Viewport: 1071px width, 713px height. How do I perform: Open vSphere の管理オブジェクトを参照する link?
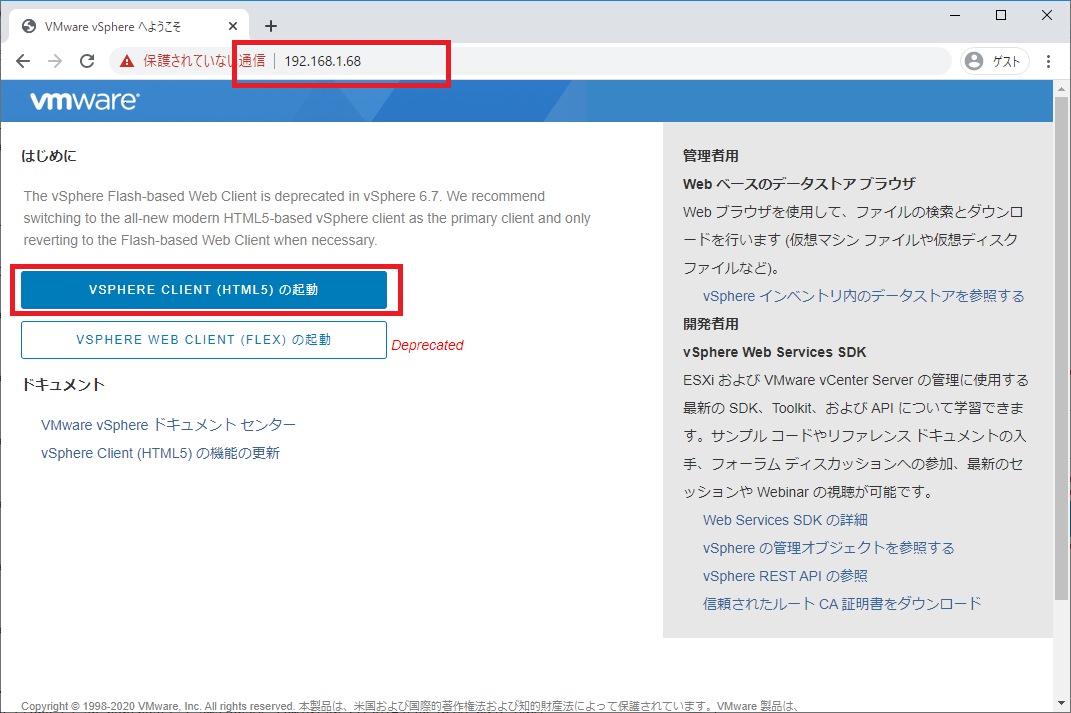tap(829, 548)
